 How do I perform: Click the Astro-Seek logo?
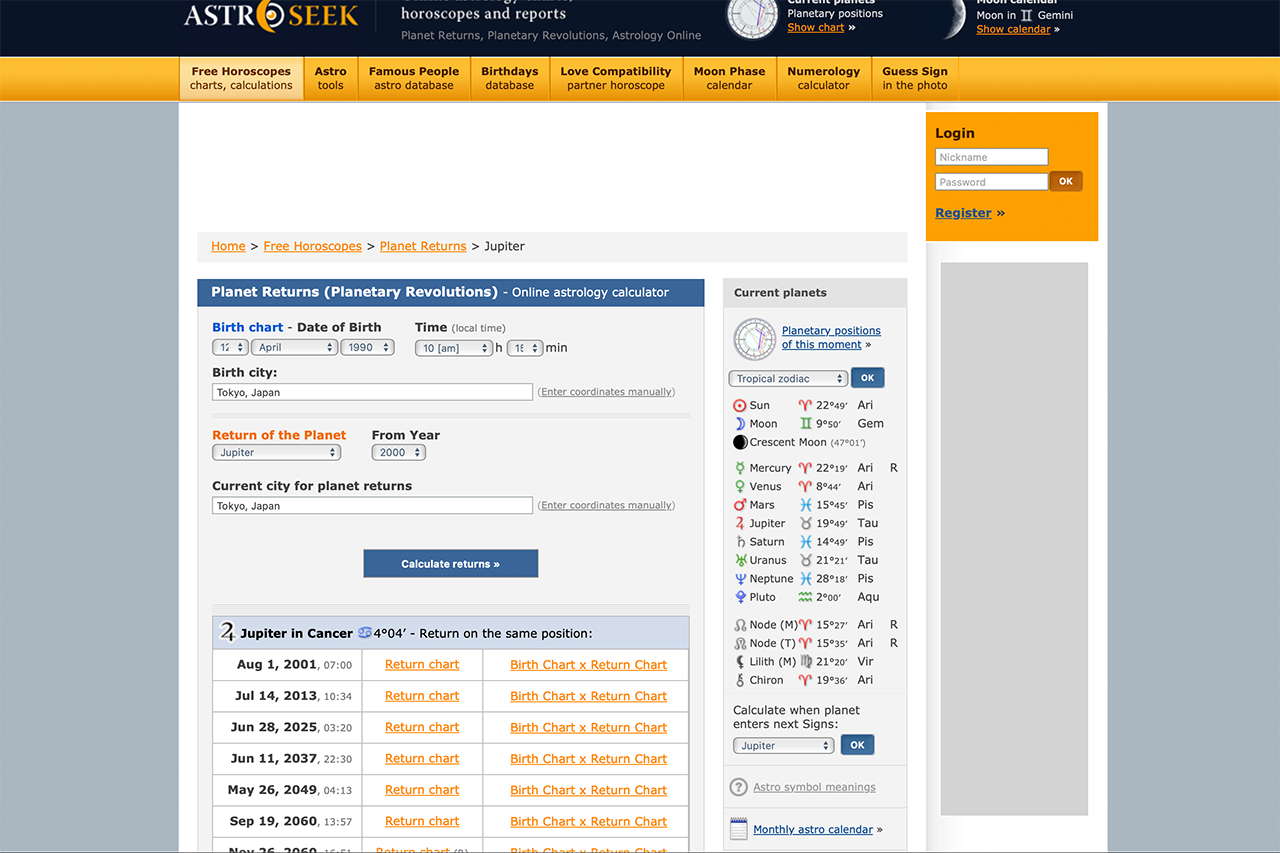point(271,15)
